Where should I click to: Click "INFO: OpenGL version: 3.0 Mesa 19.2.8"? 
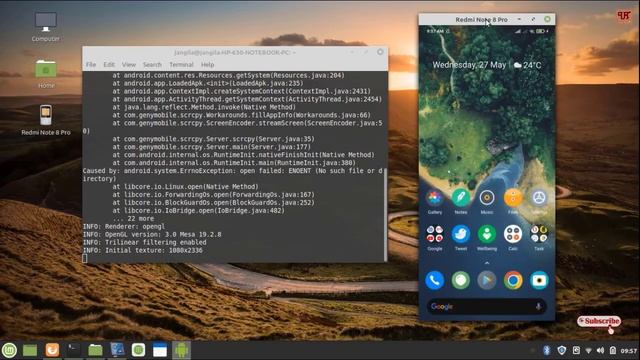(152, 234)
